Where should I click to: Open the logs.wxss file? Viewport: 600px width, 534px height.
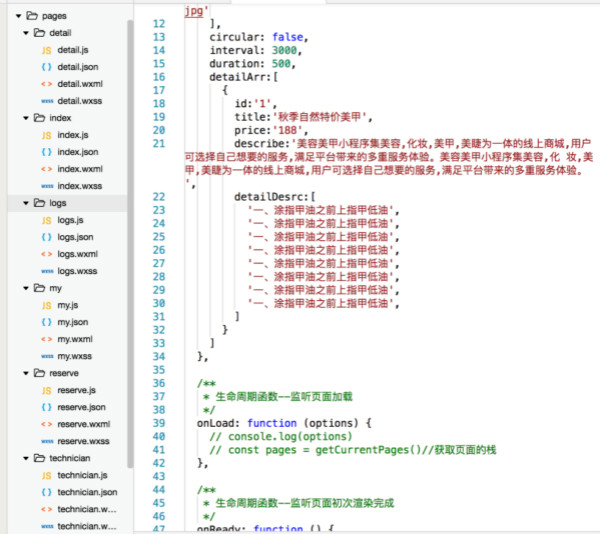77,271
